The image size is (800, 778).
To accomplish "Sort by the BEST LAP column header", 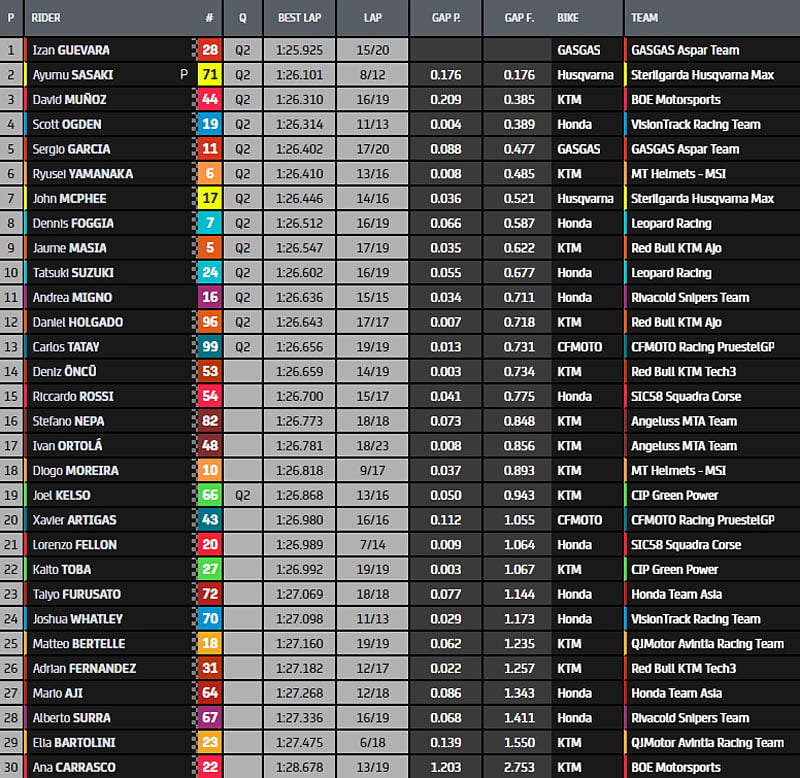I will pyautogui.click(x=298, y=18).
